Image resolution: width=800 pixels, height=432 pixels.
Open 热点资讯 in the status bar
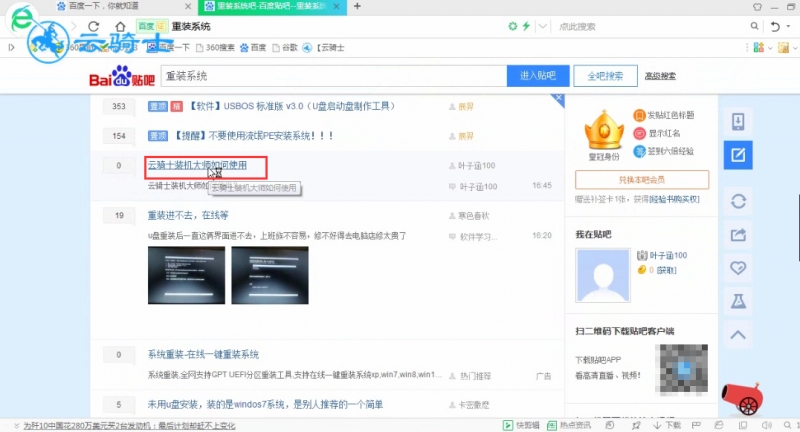pos(569,425)
